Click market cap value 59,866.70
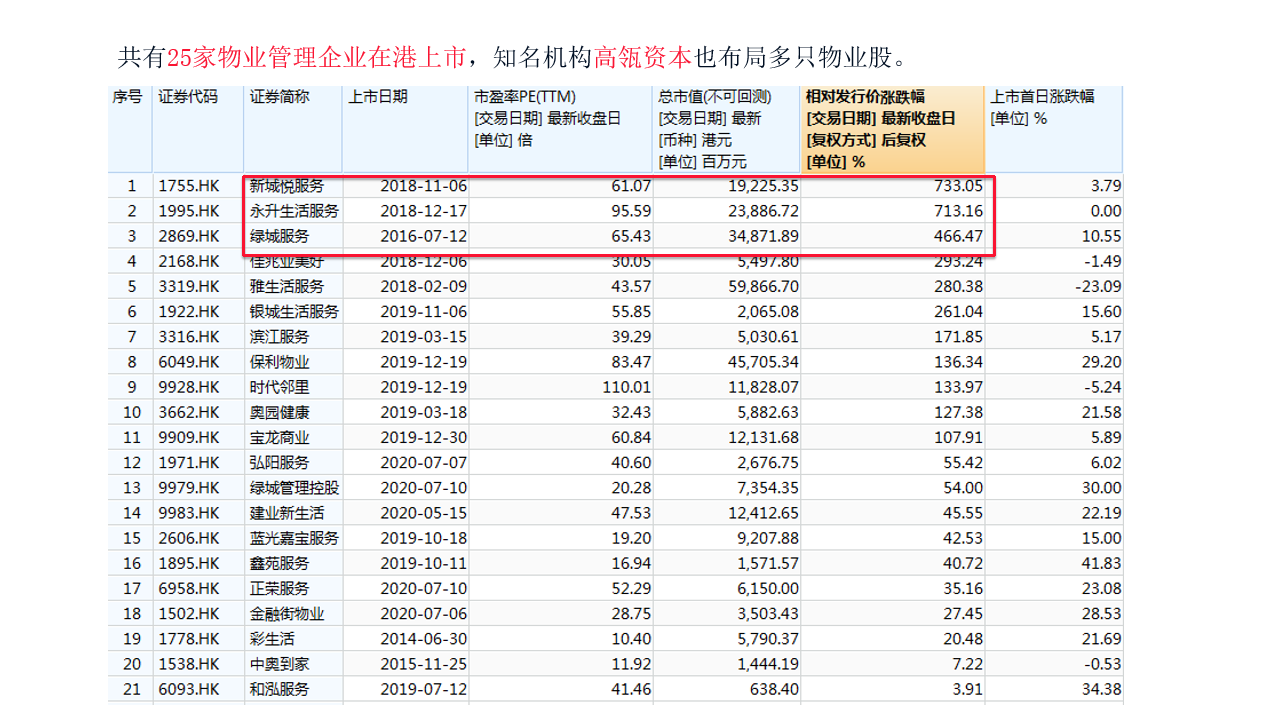1269x714 pixels. pos(762,286)
